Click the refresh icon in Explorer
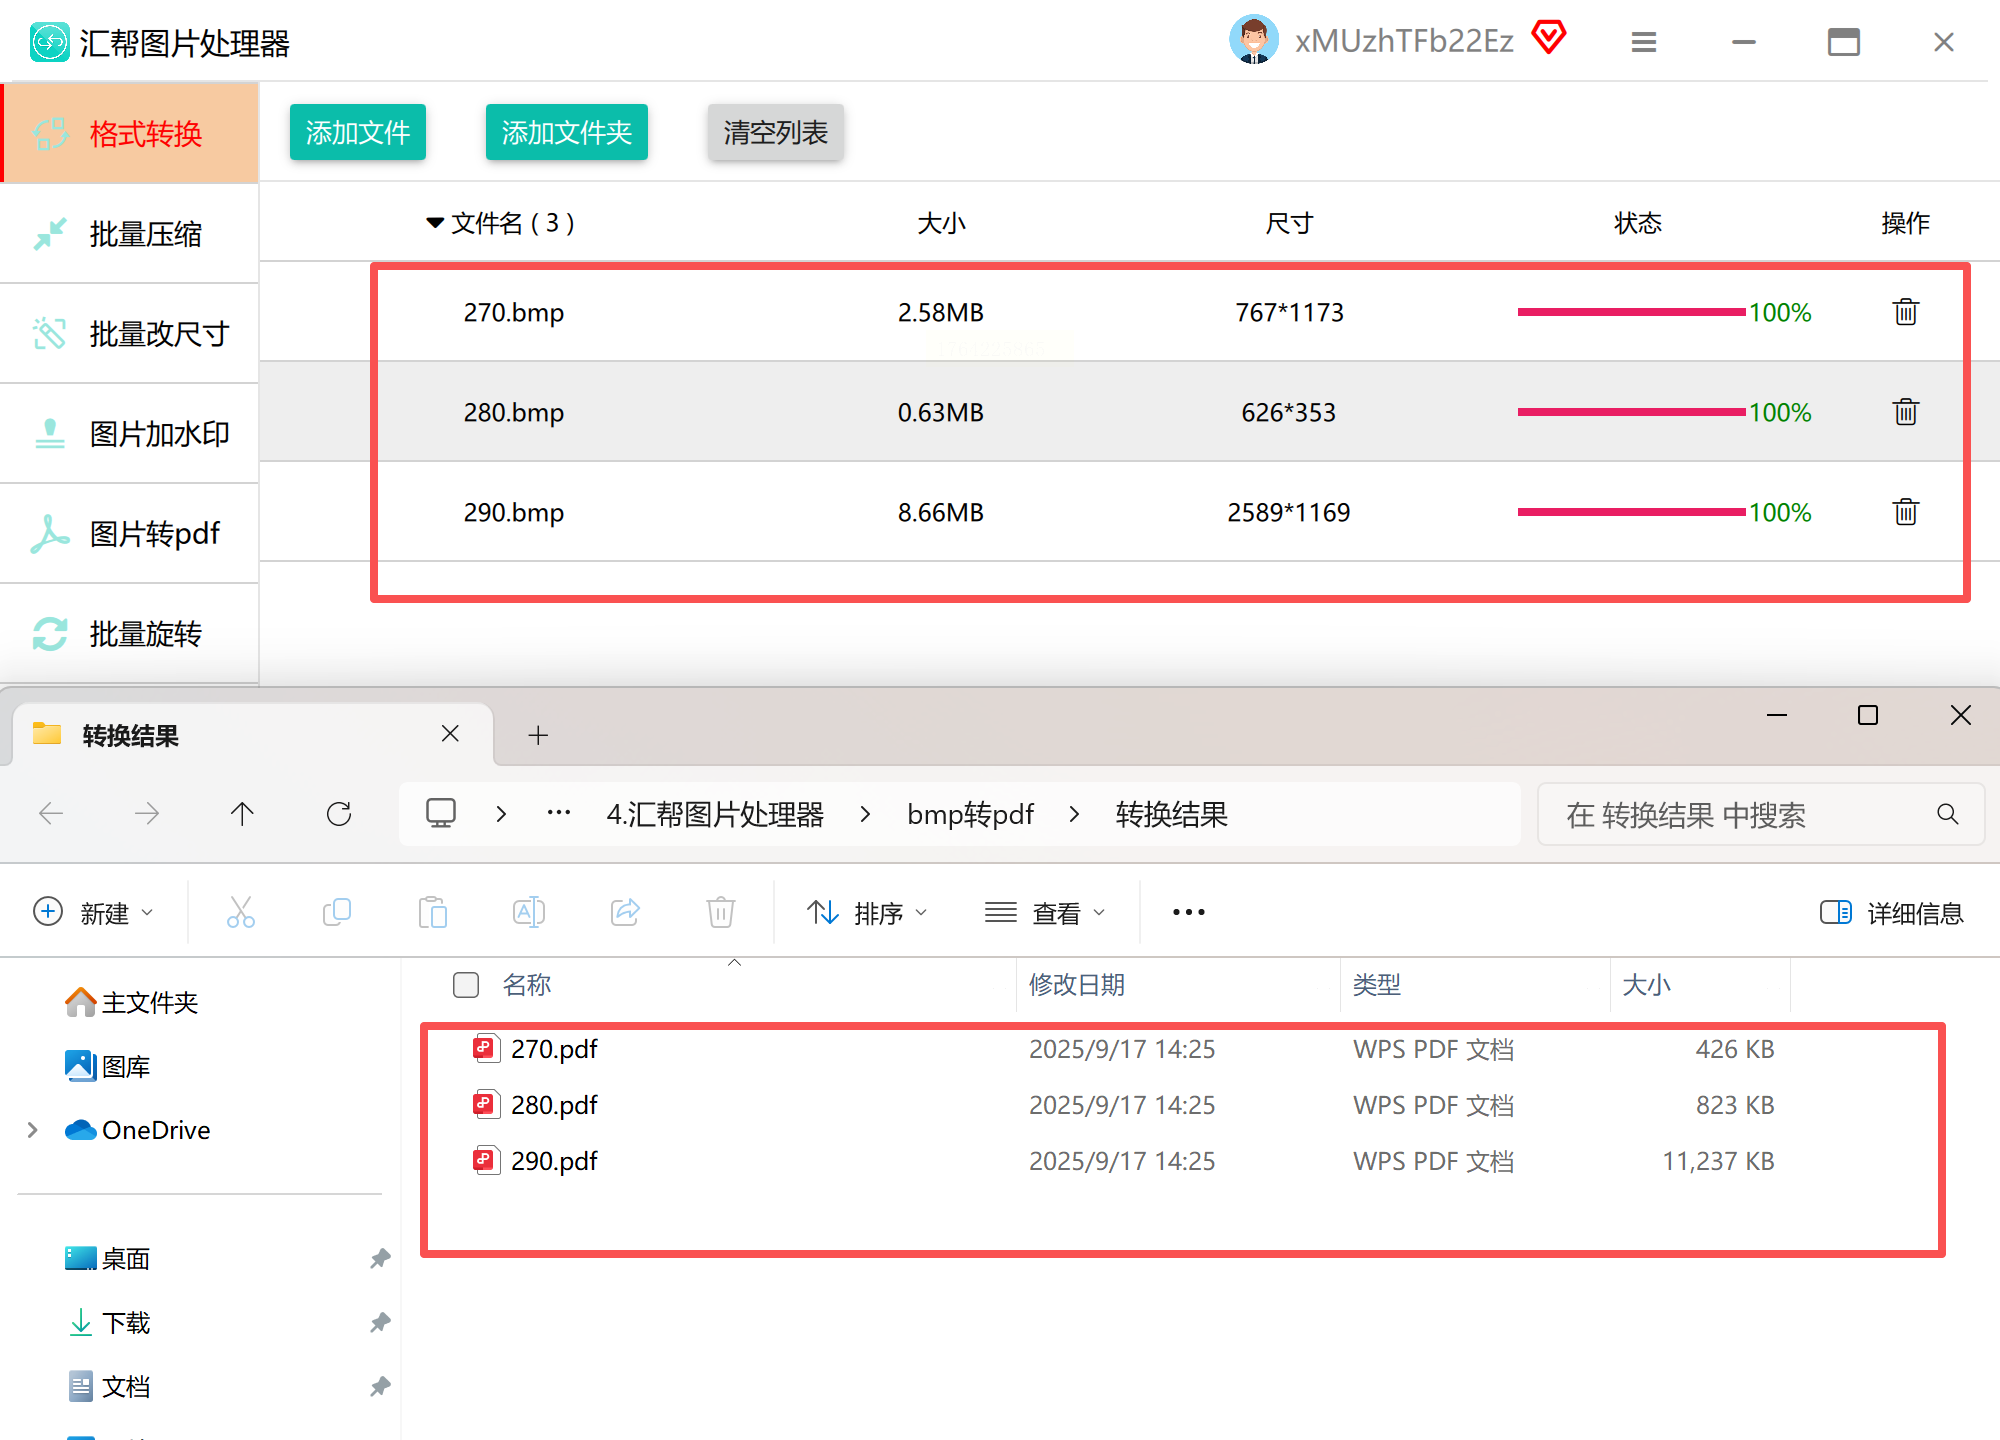This screenshot has width=2000, height=1440. pos(339,814)
